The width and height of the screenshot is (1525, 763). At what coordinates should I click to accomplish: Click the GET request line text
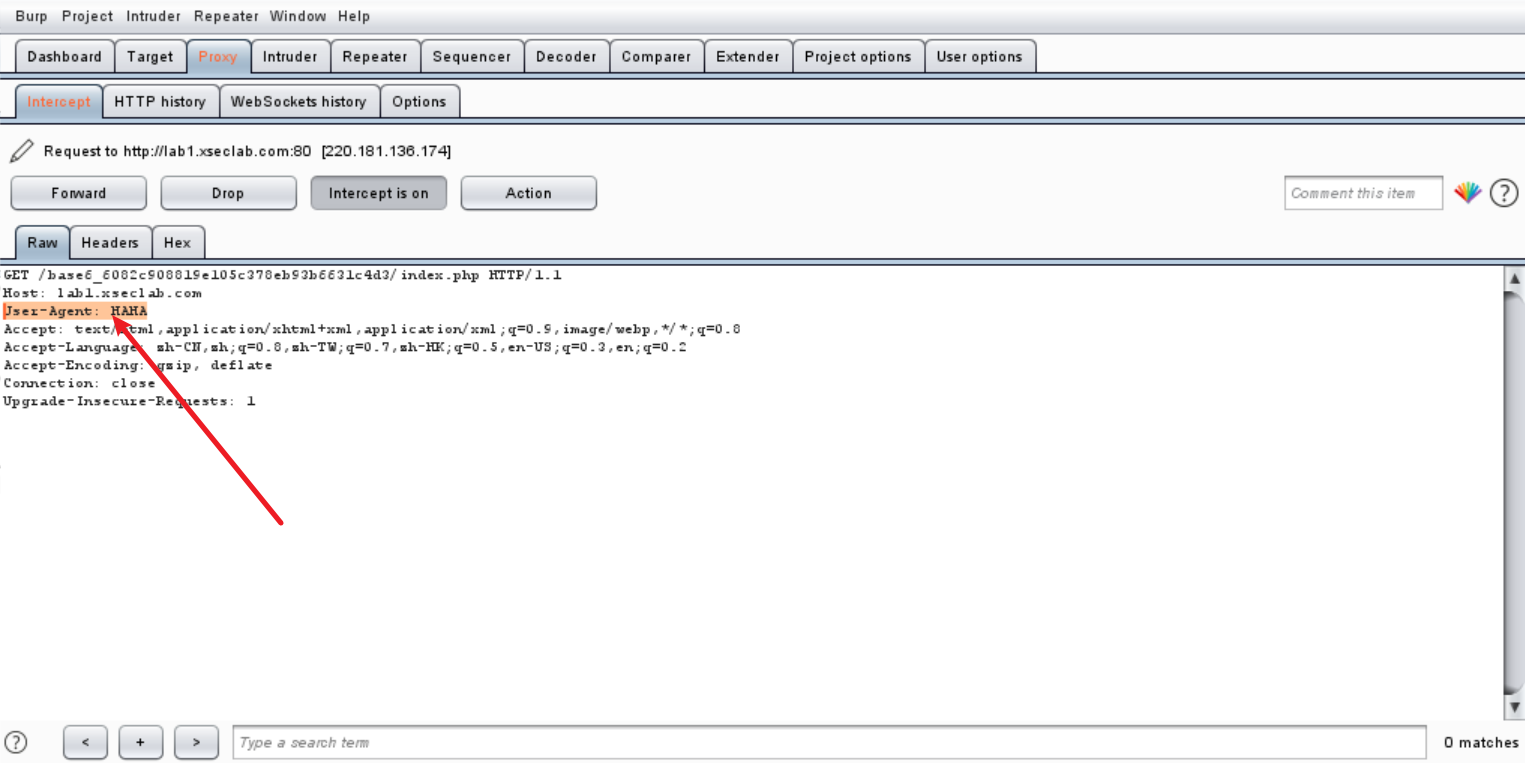[x=282, y=275]
